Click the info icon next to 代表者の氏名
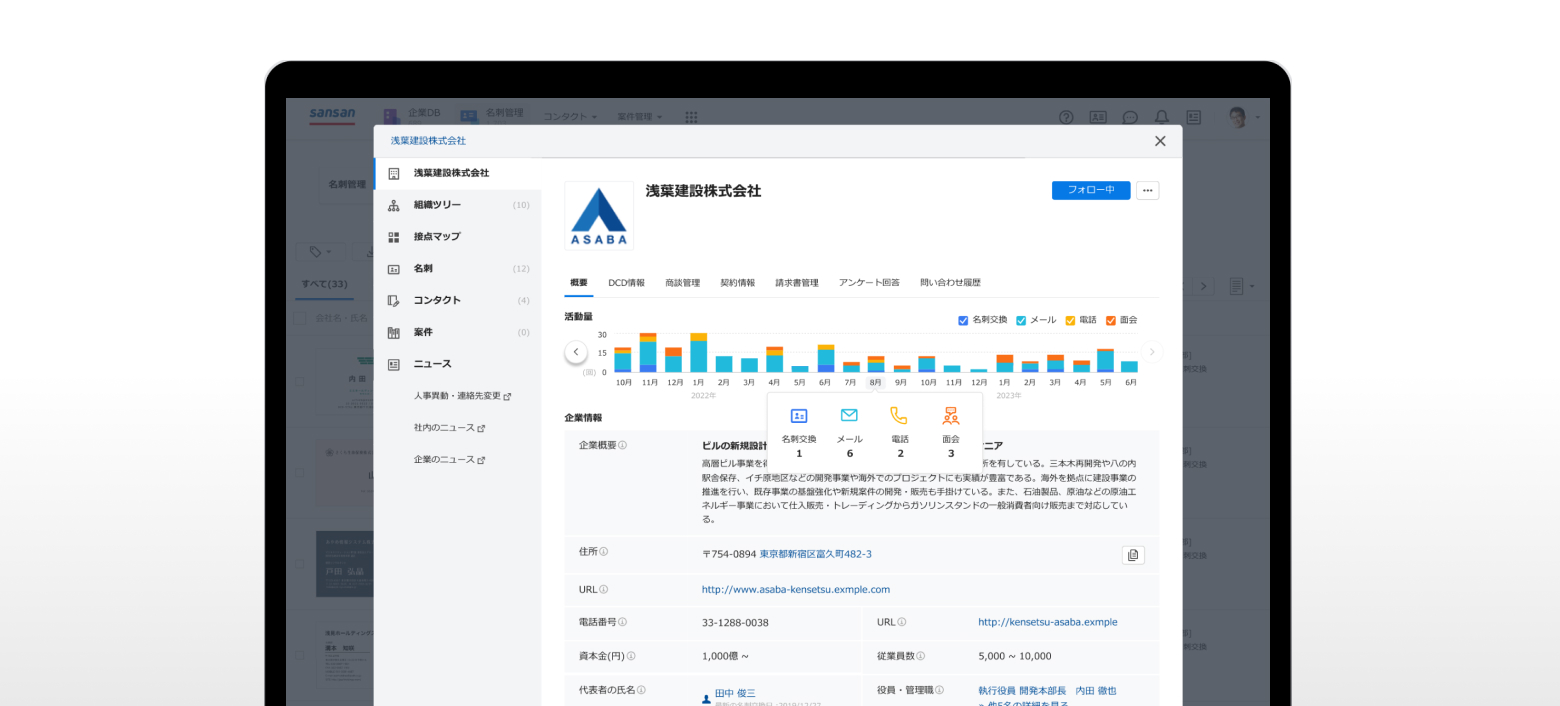Viewport: 1560px width, 706px height. [x=641, y=690]
